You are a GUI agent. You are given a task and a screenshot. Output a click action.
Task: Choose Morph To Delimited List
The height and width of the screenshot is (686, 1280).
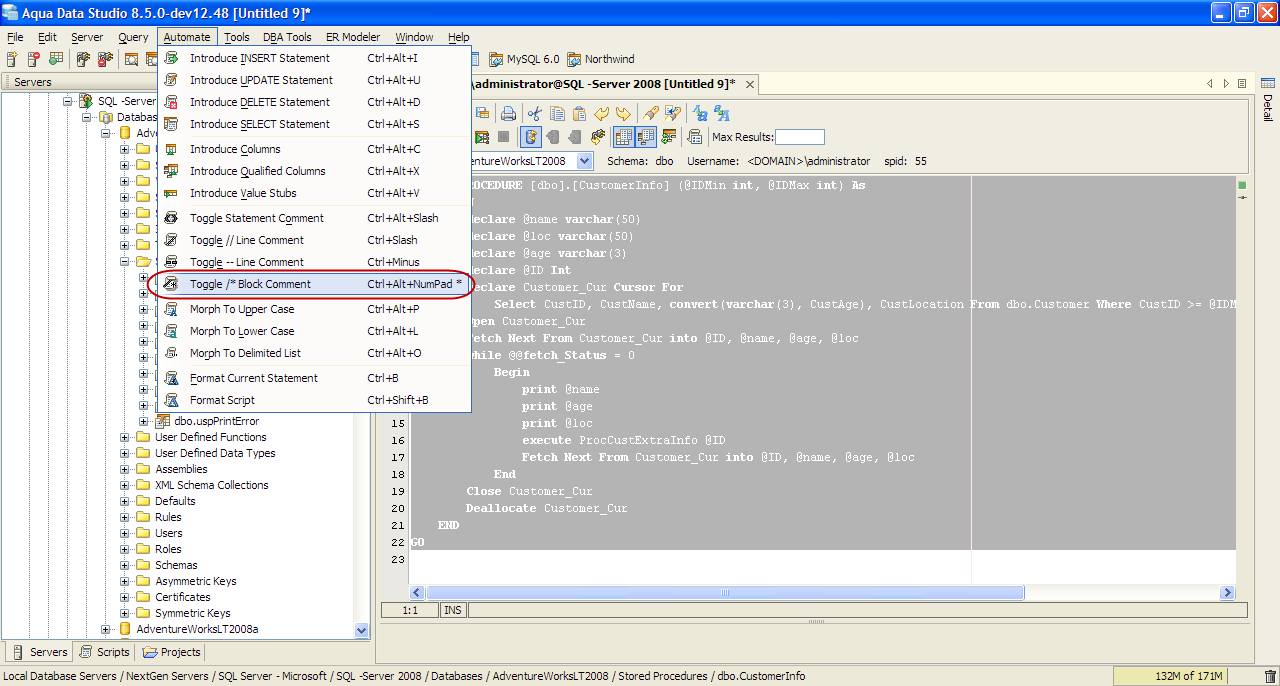coord(315,353)
